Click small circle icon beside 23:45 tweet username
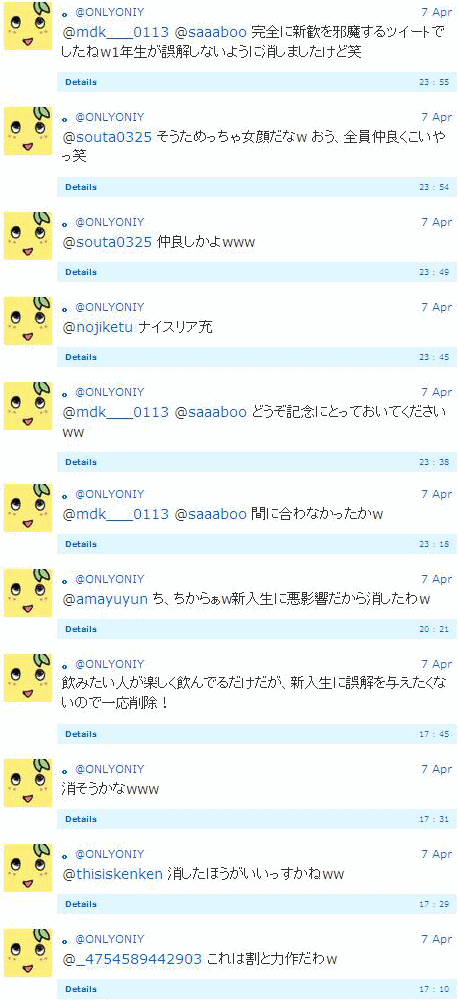 (65, 309)
